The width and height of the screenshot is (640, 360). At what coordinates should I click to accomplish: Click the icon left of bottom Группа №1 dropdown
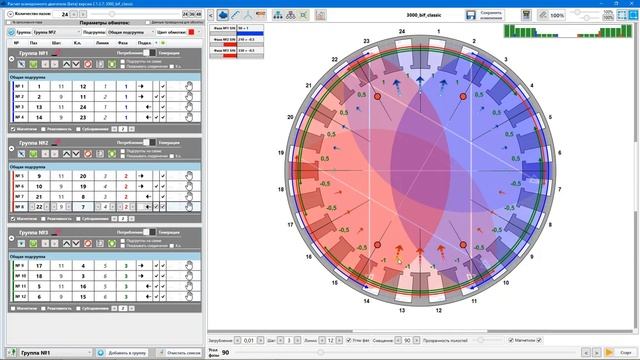pos(11,352)
